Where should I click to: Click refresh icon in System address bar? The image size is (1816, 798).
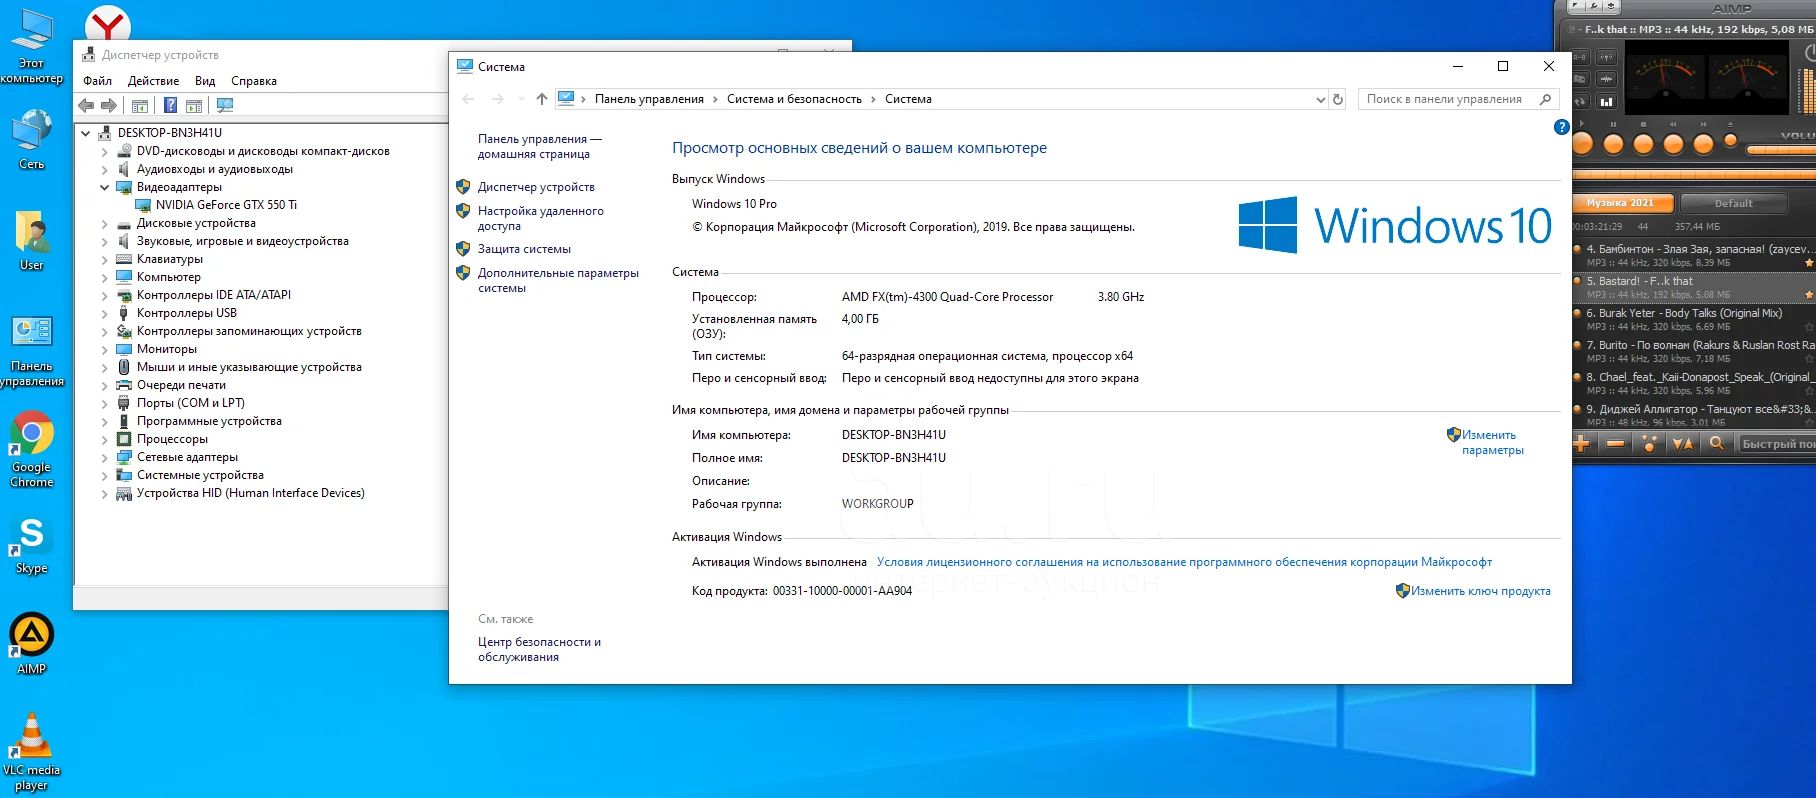pyautogui.click(x=1338, y=99)
